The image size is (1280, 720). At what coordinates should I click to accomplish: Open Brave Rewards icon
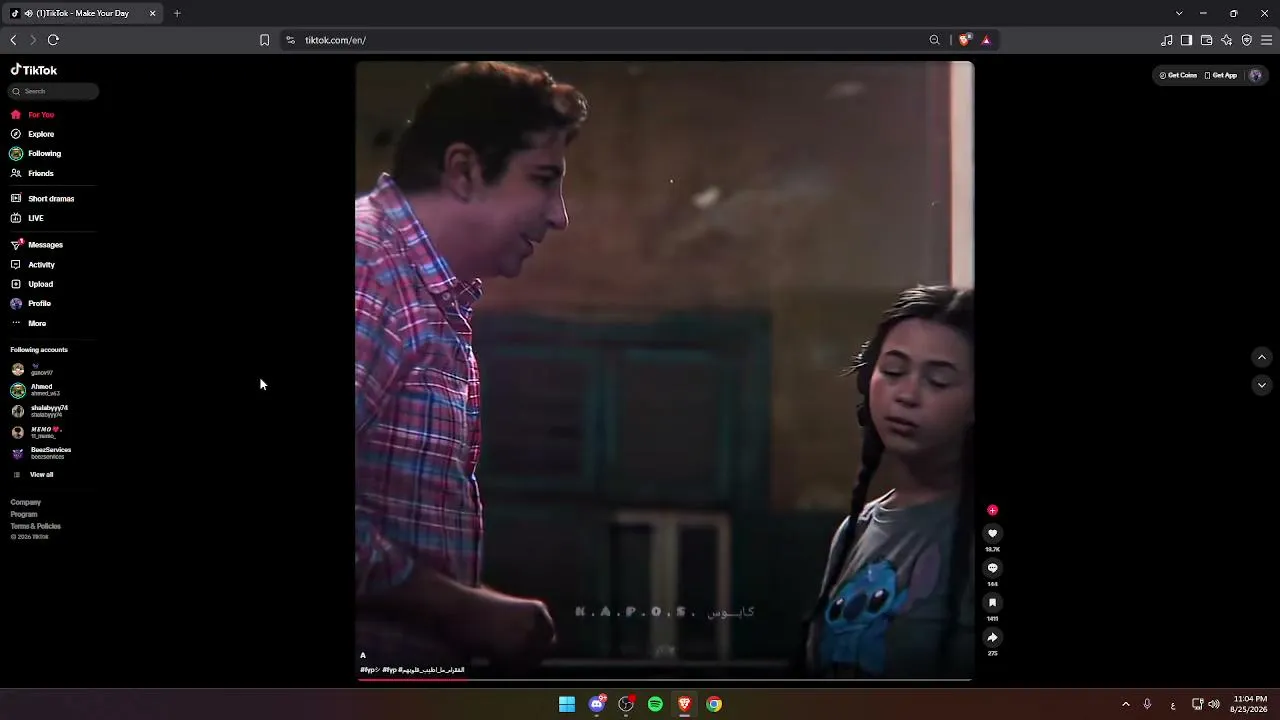point(986,40)
